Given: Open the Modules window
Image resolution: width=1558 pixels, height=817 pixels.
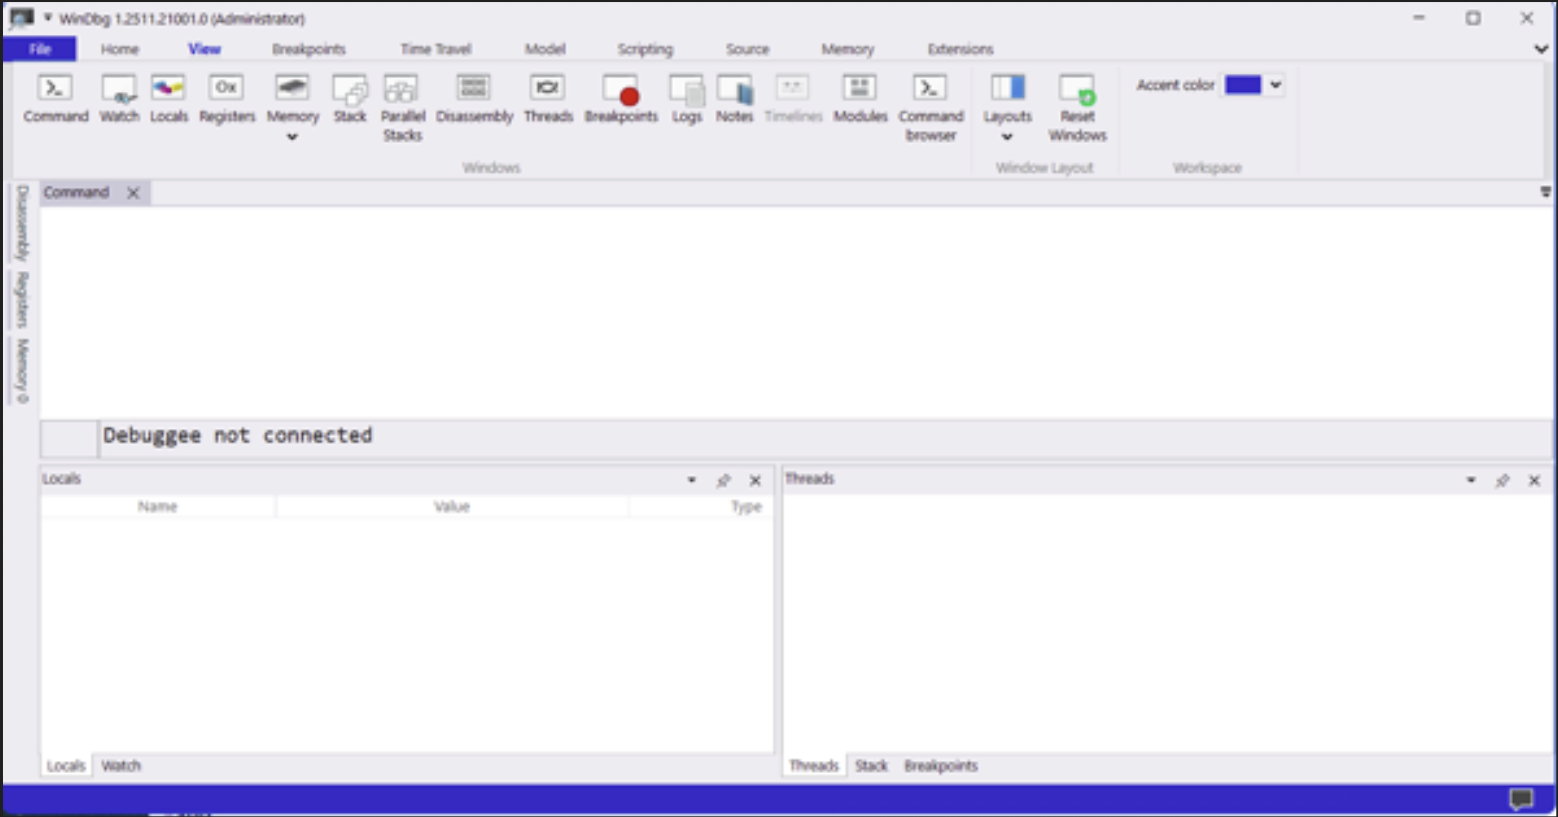Looking at the screenshot, I should (860, 99).
